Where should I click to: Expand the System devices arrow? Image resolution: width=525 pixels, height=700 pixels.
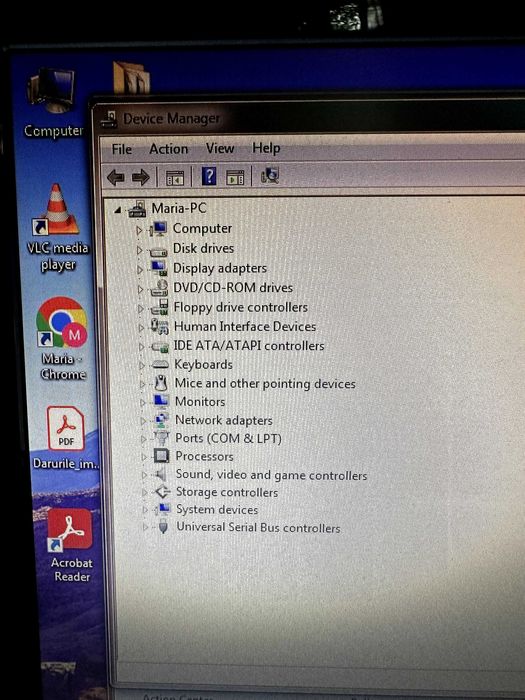(x=145, y=509)
